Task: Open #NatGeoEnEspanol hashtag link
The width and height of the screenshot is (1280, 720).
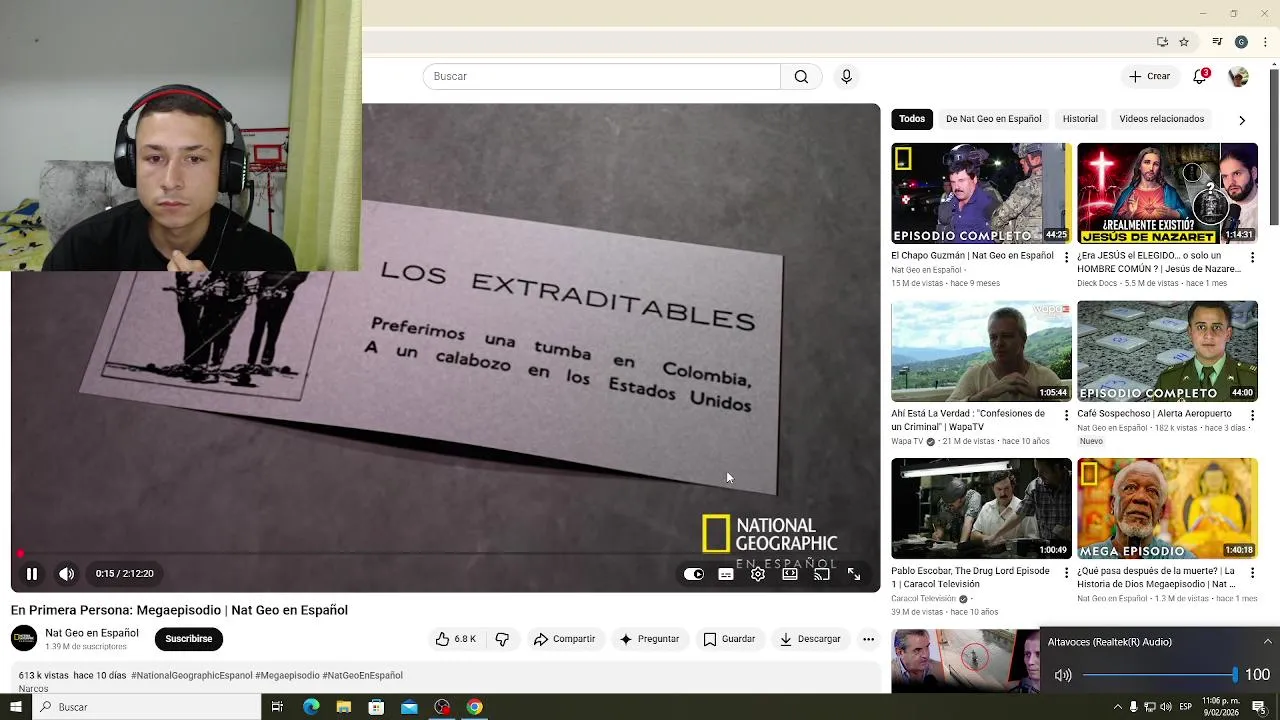Action: coord(362,676)
